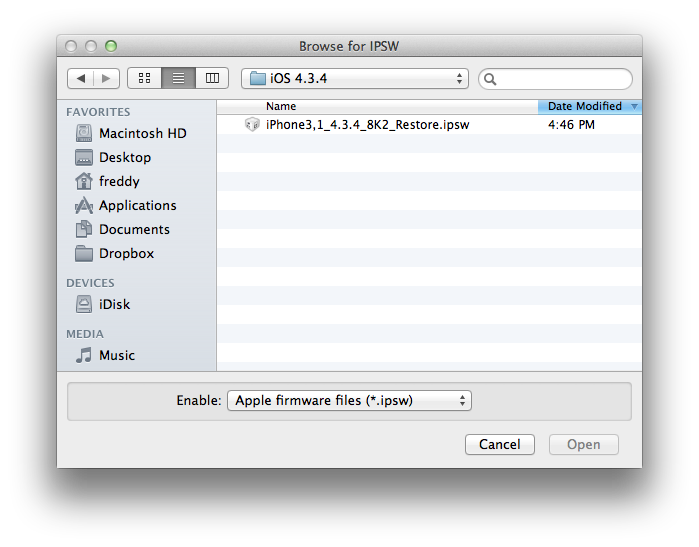Click the Cancel button

coord(500,444)
